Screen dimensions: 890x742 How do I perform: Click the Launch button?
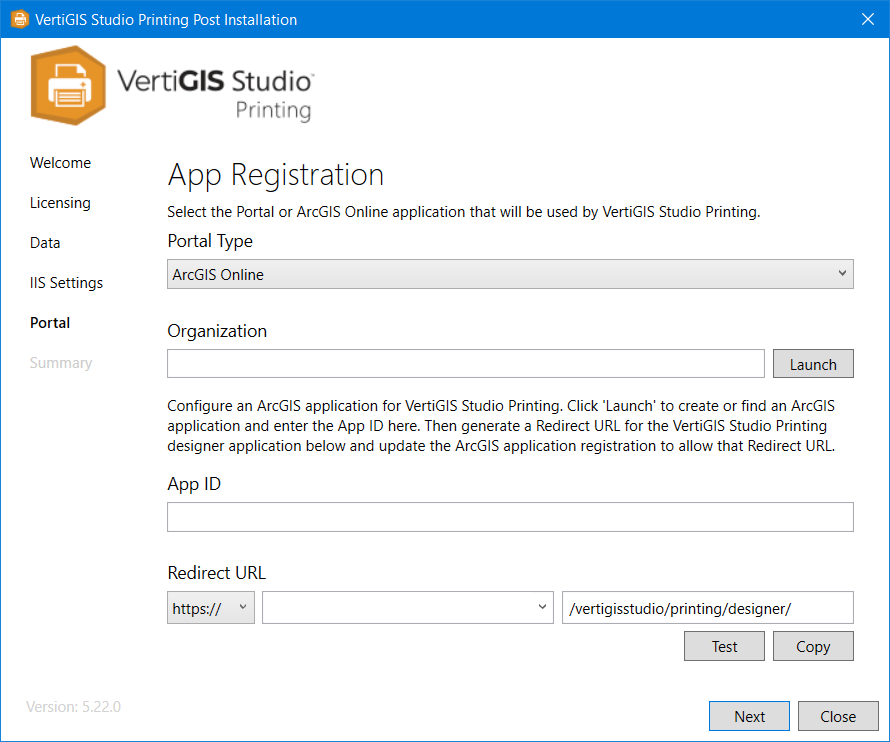pyautogui.click(x=813, y=363)
